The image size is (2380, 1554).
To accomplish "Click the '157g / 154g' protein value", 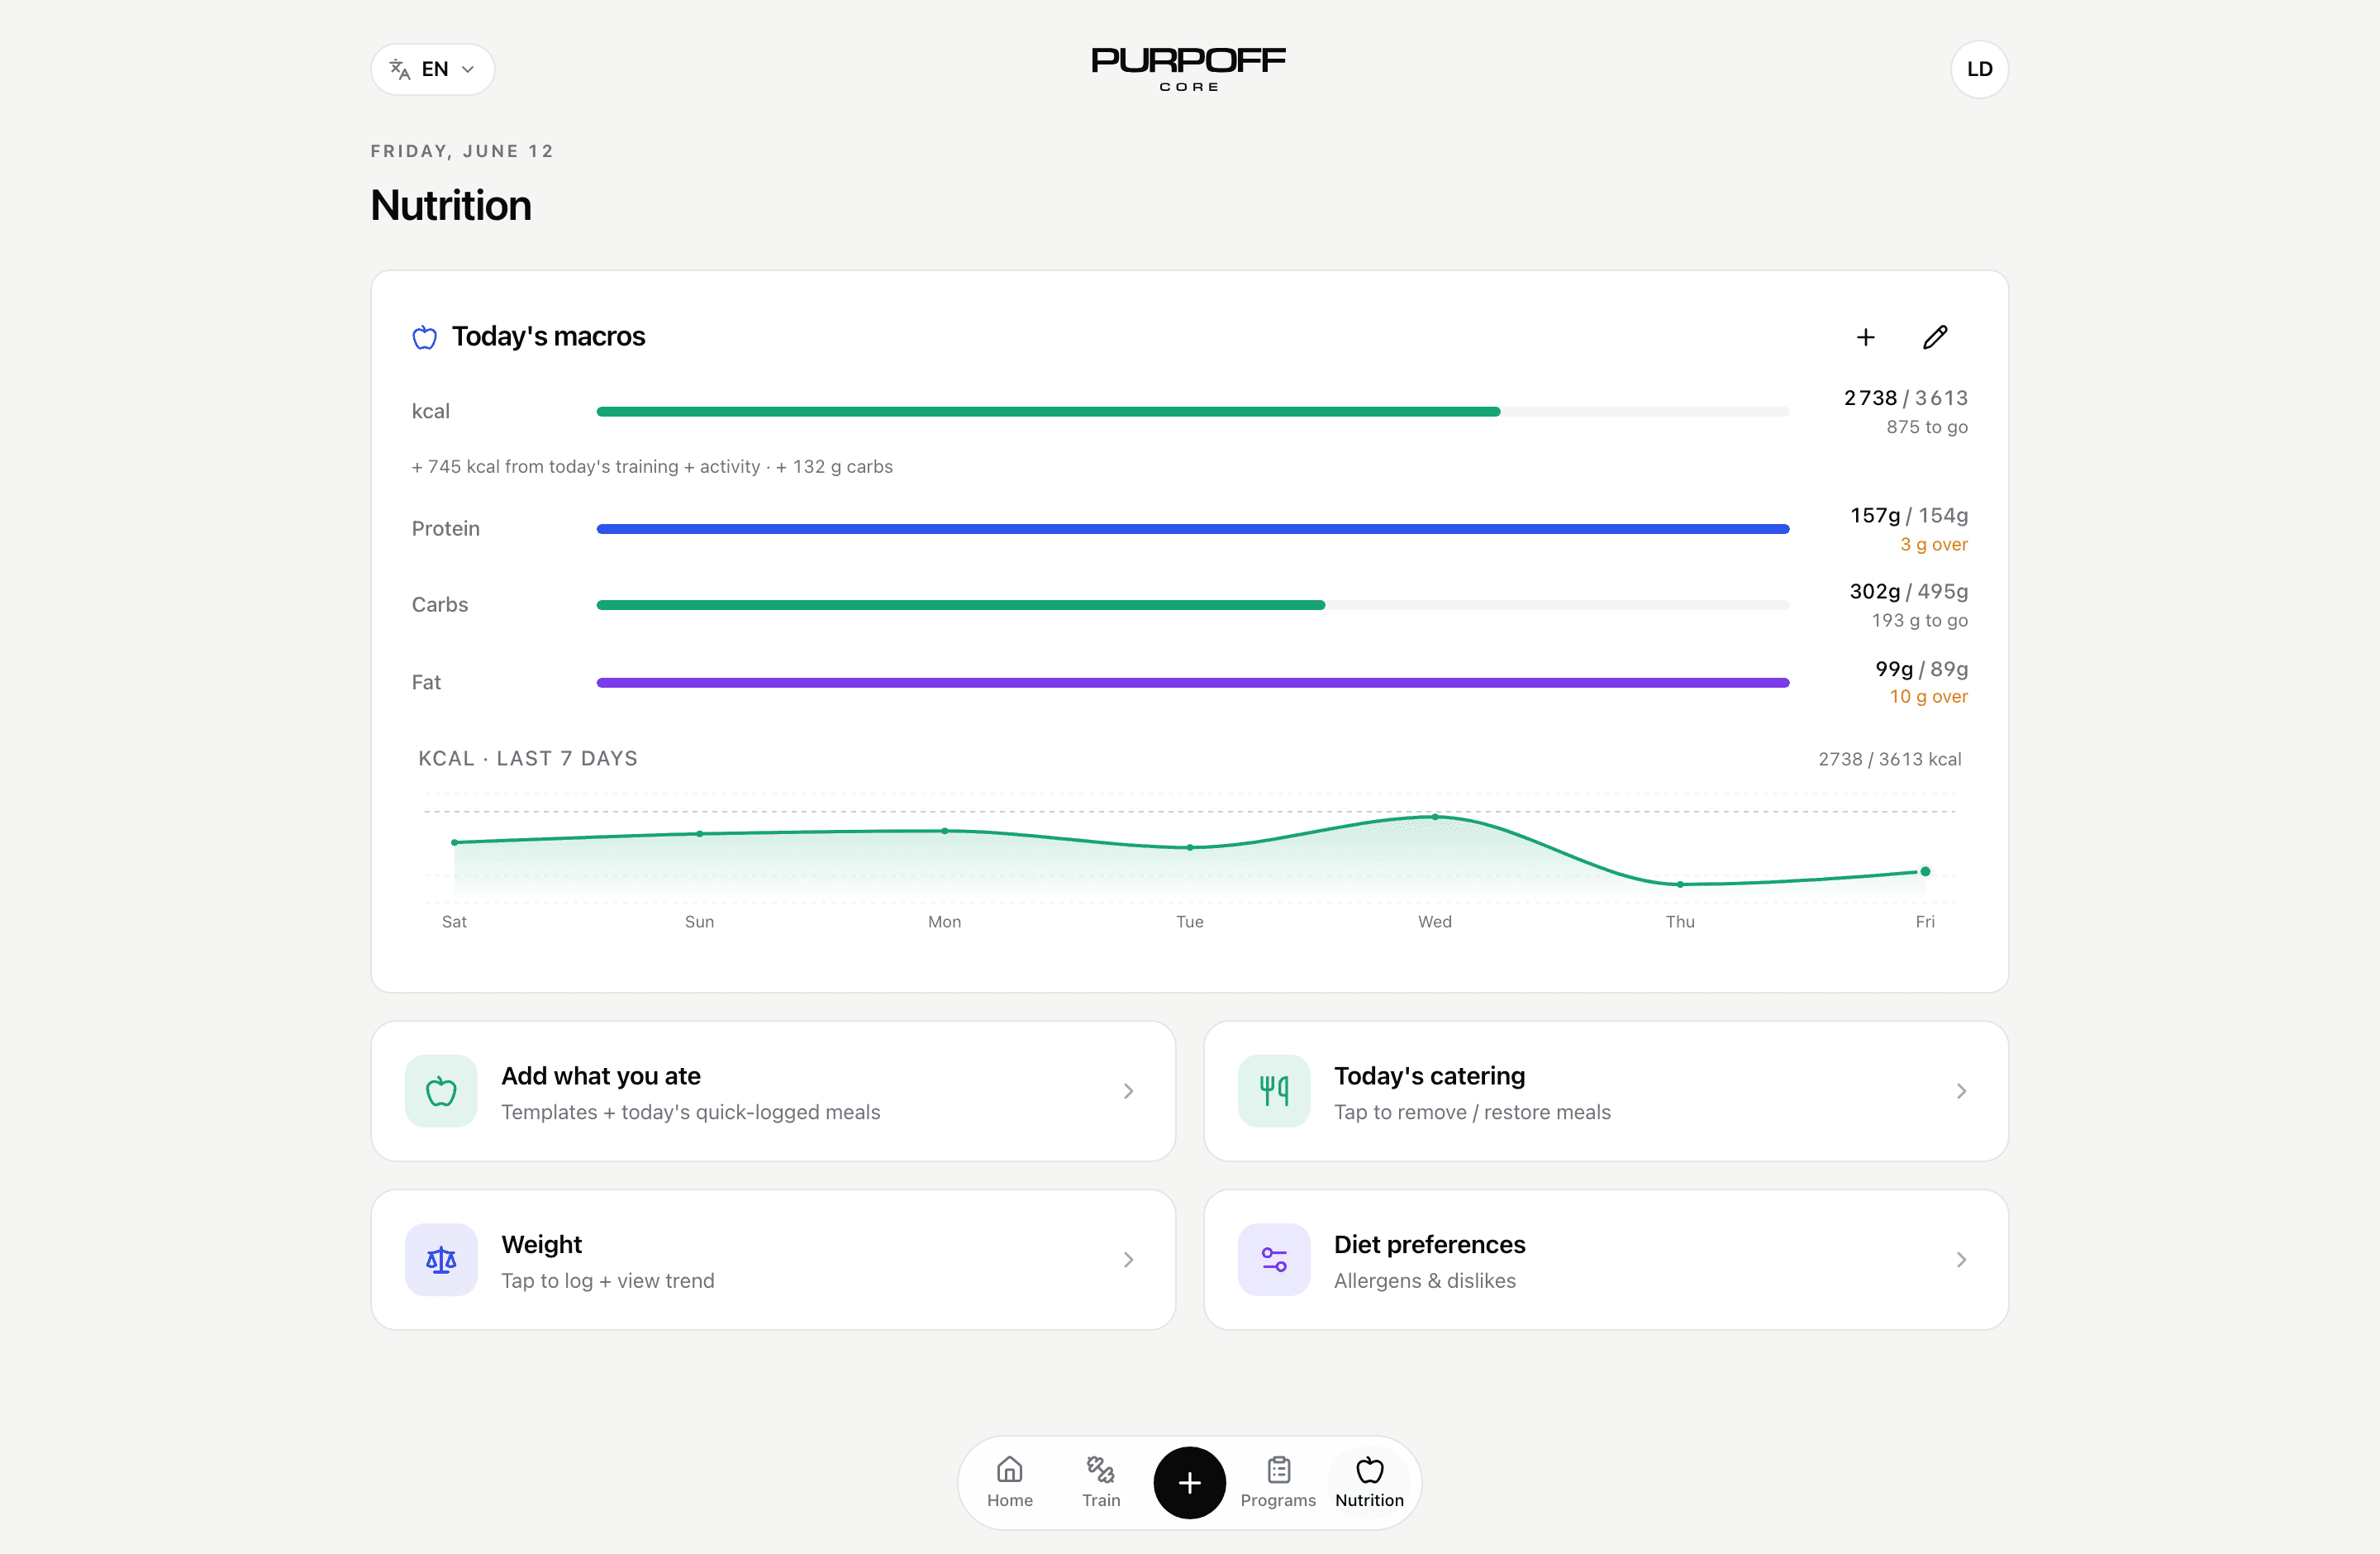I will [1909, 515].
